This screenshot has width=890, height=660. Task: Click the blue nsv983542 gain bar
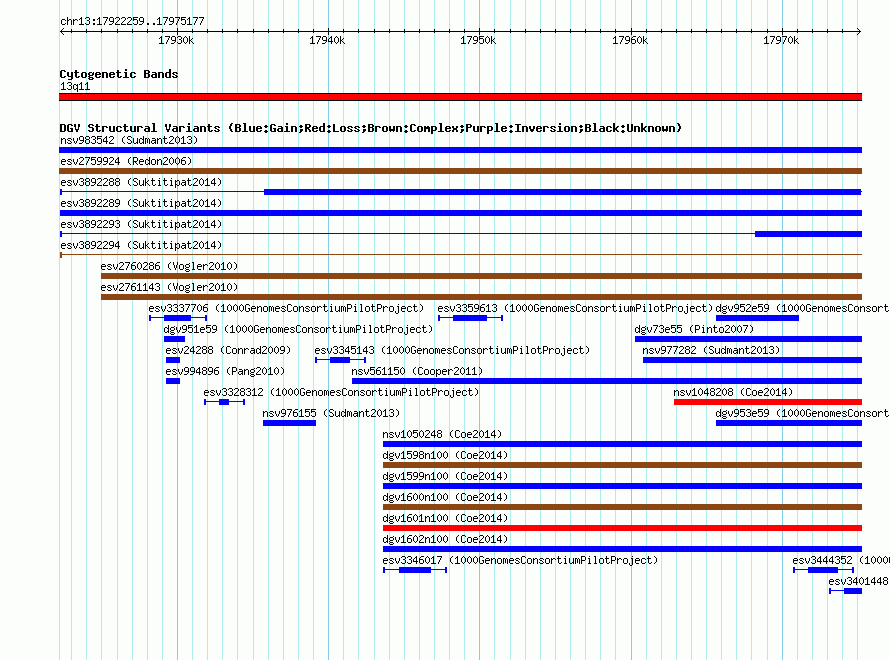tap(460, 150)
